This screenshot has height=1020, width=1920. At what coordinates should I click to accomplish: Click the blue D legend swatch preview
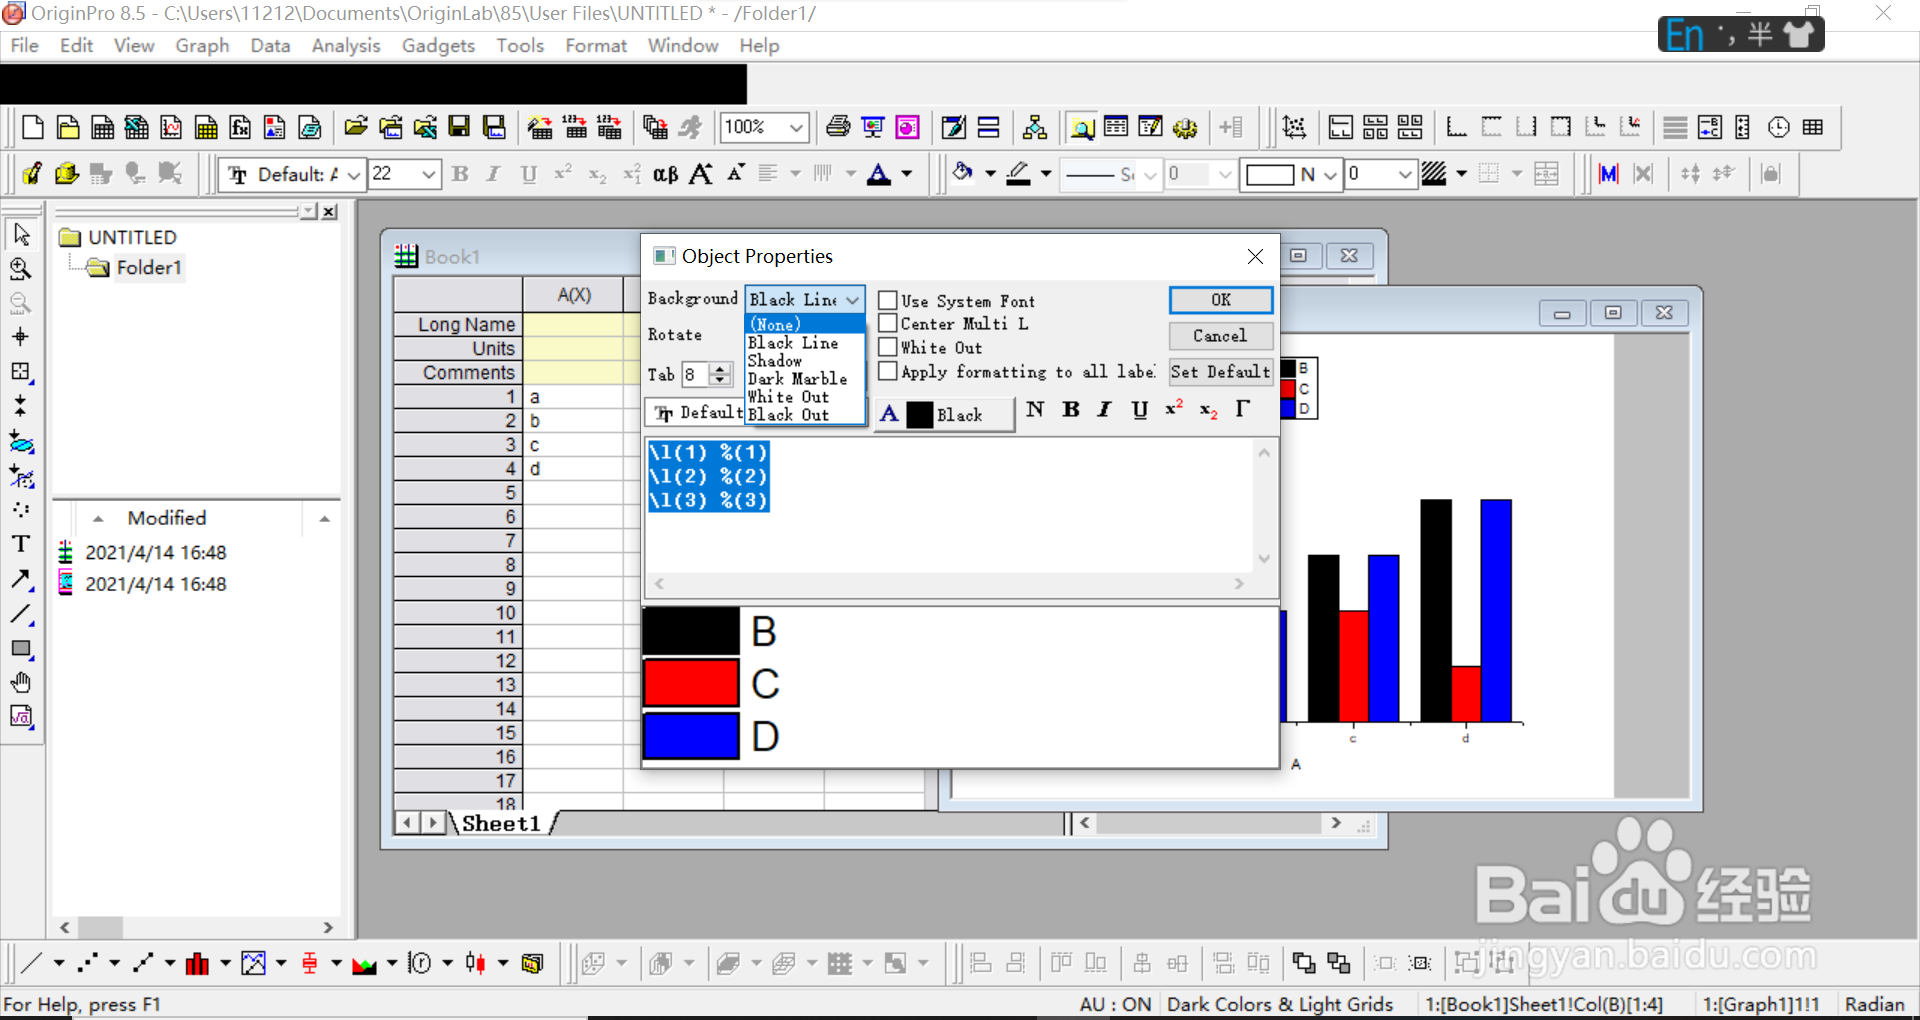click(x=691, y=736)
